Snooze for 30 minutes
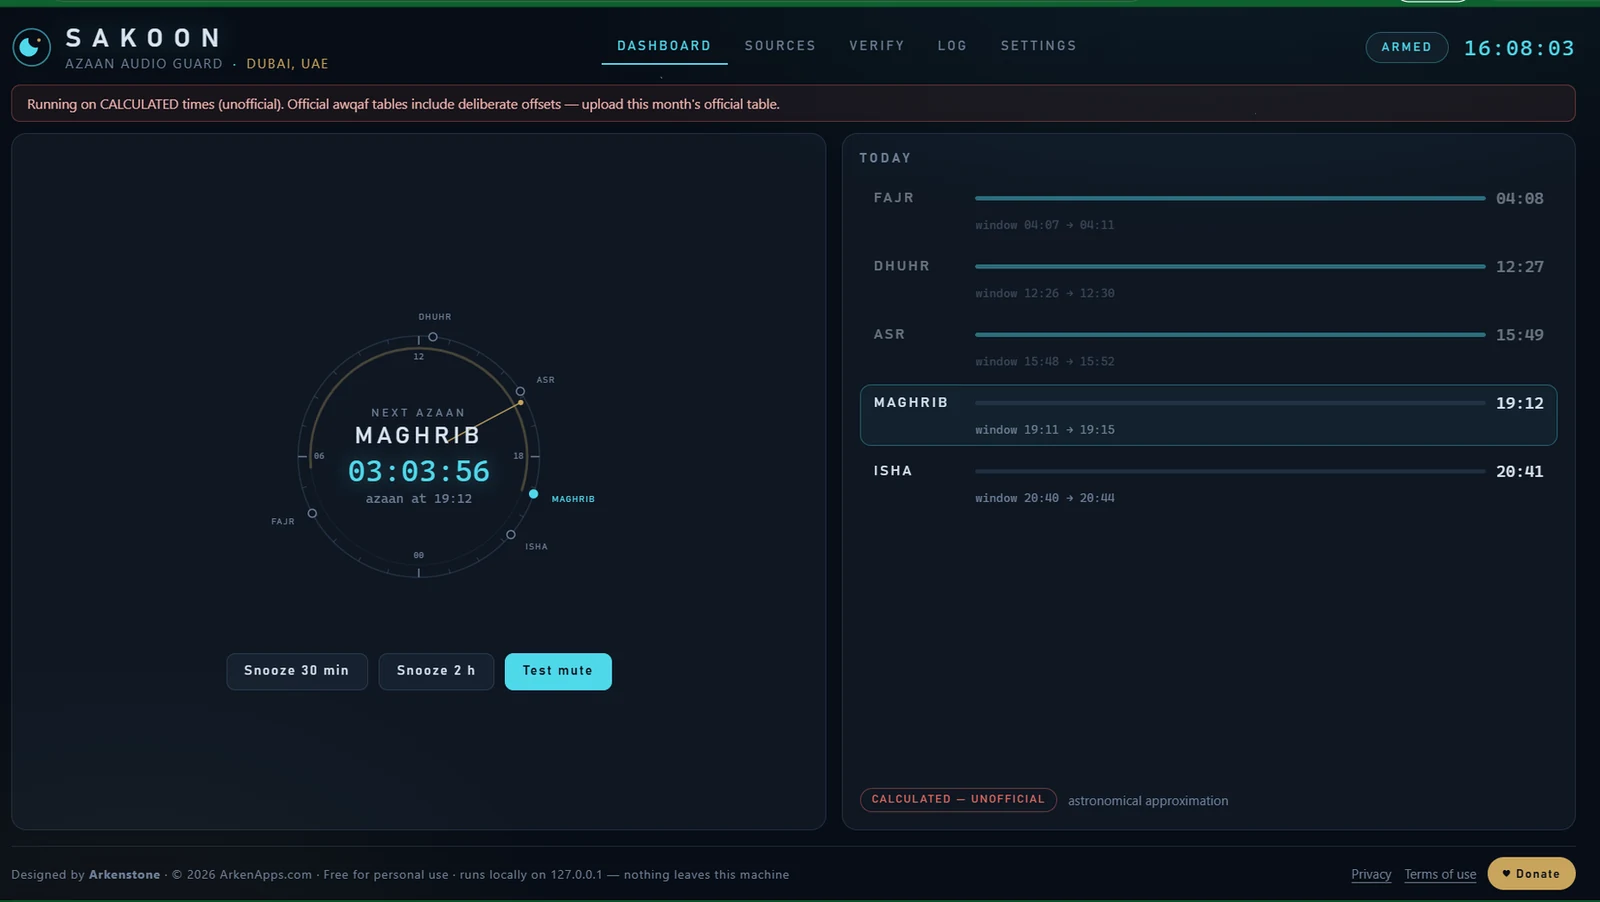The image size is (1600, 902). (296, 671)
